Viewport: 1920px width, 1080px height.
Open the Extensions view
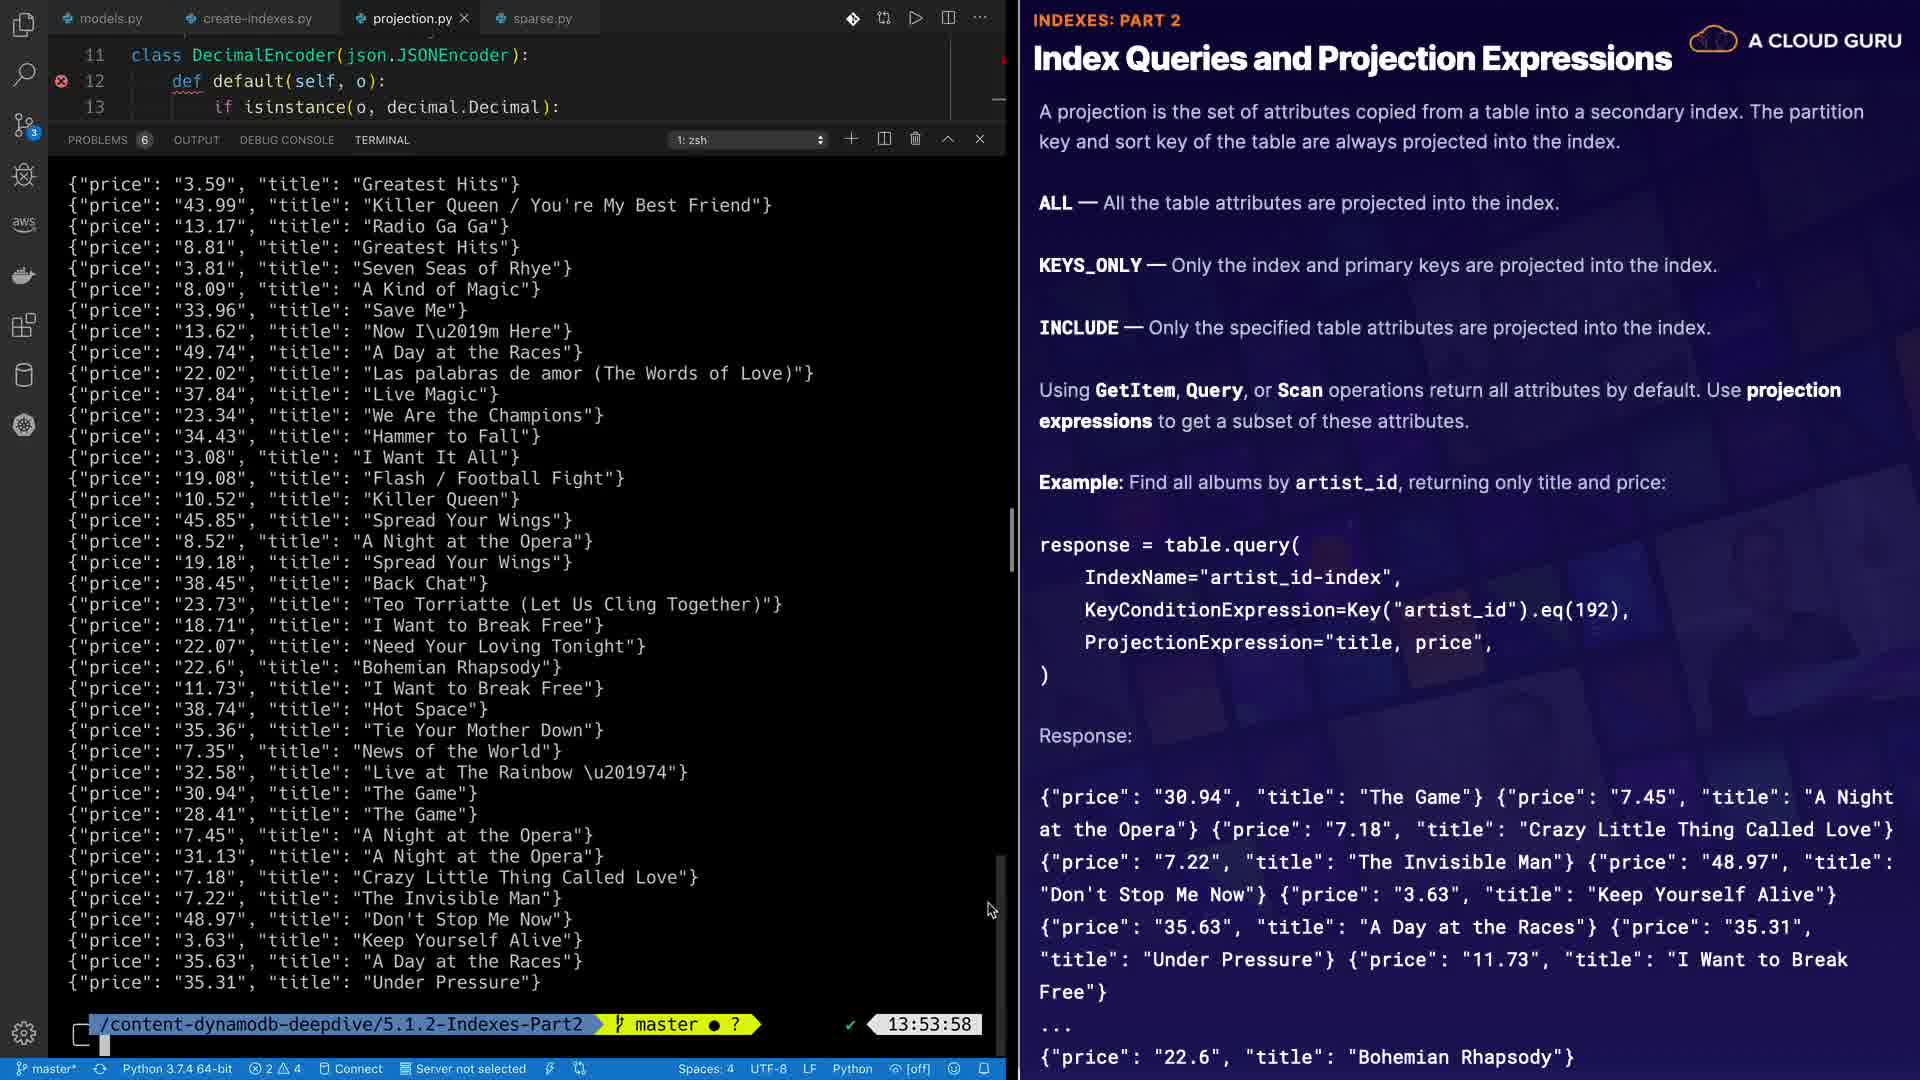pyautogui.click(x=24, y=325)
